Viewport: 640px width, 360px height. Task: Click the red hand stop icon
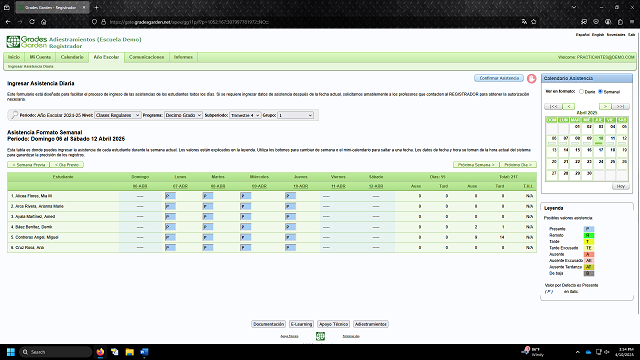(531, 78)
